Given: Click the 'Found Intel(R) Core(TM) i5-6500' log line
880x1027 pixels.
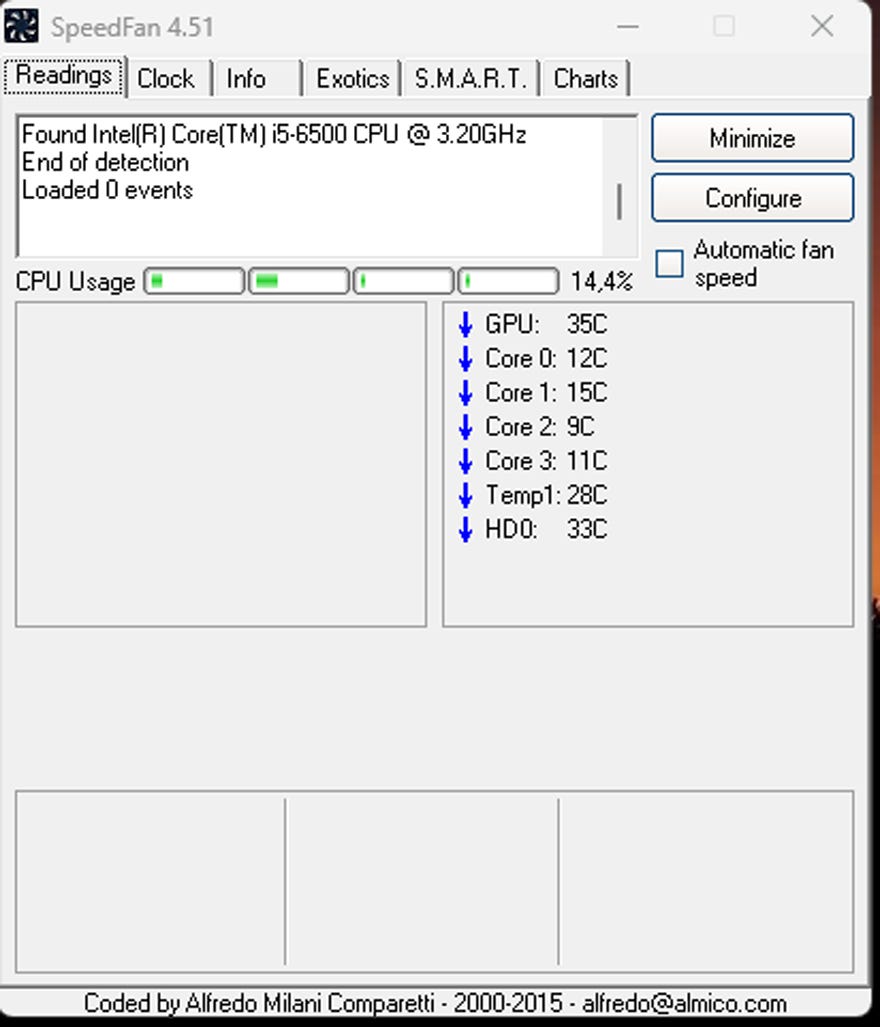Looking at the screenshot, I should tap(274, 134).
